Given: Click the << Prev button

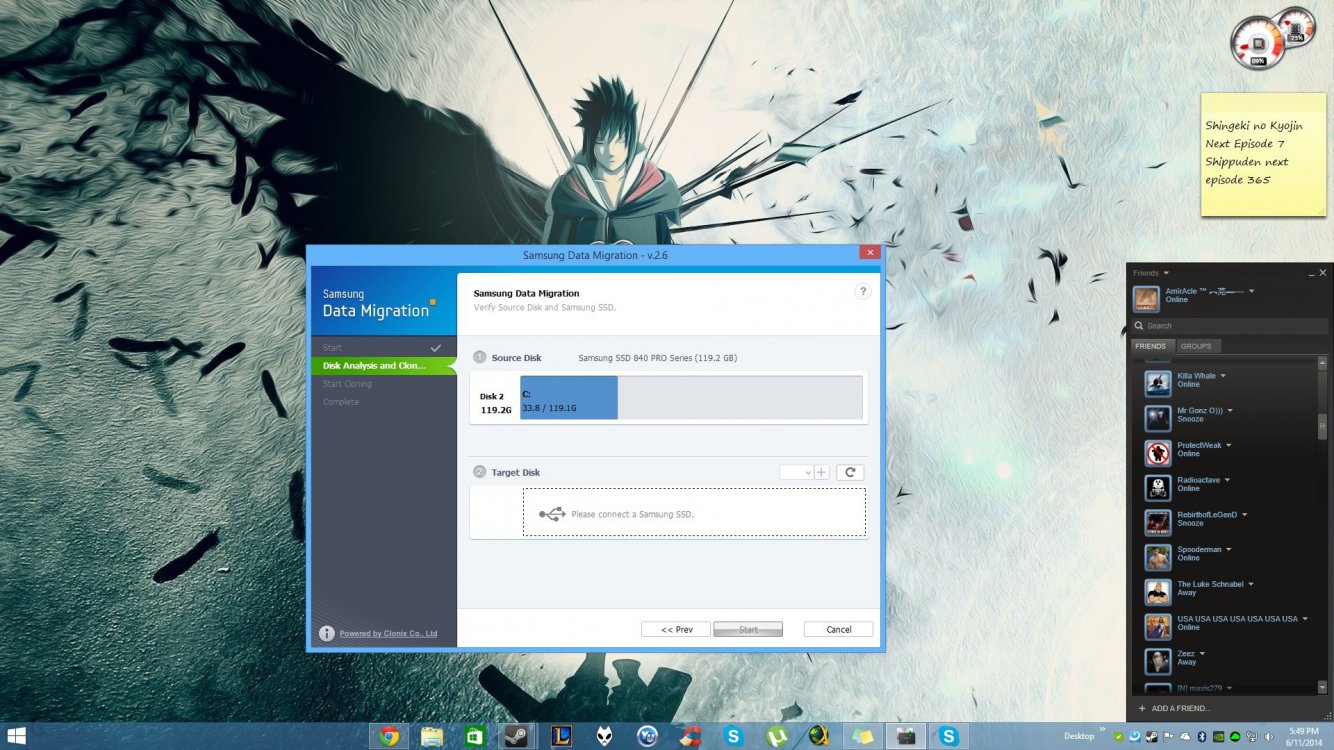Looking at the screenshot, I should [676, 629].
